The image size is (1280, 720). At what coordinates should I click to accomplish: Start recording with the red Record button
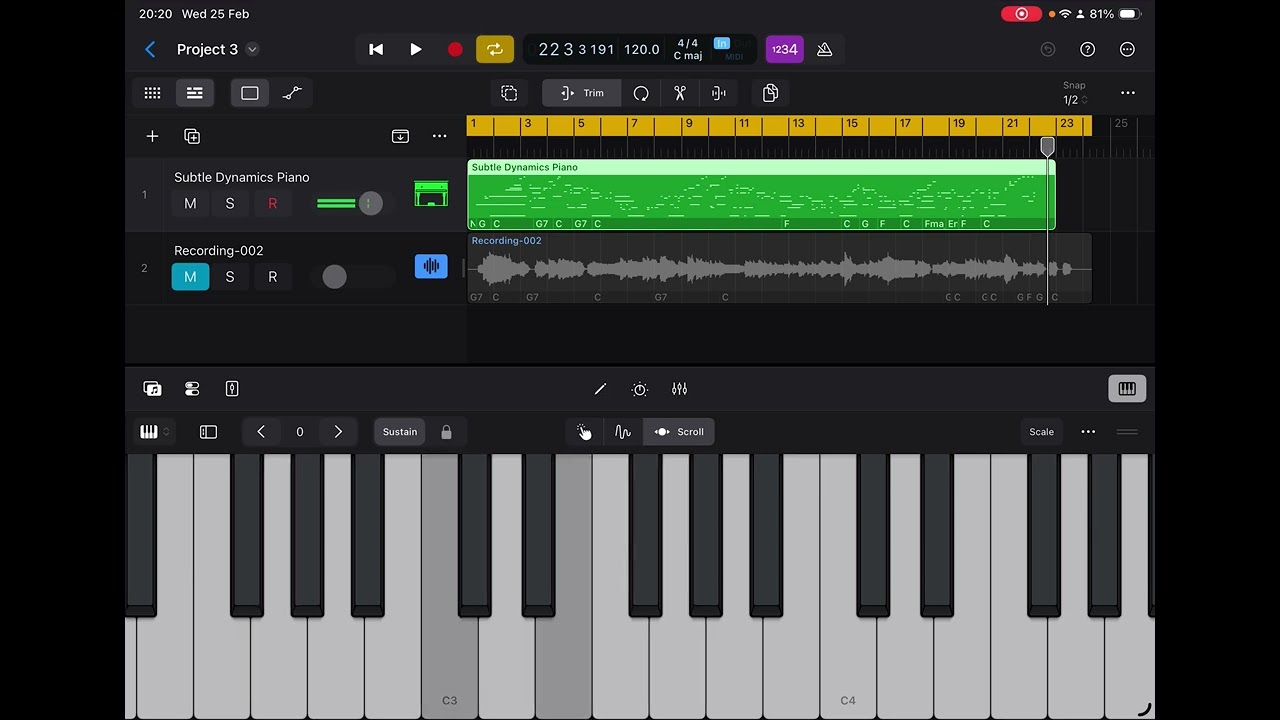[455, 49]
